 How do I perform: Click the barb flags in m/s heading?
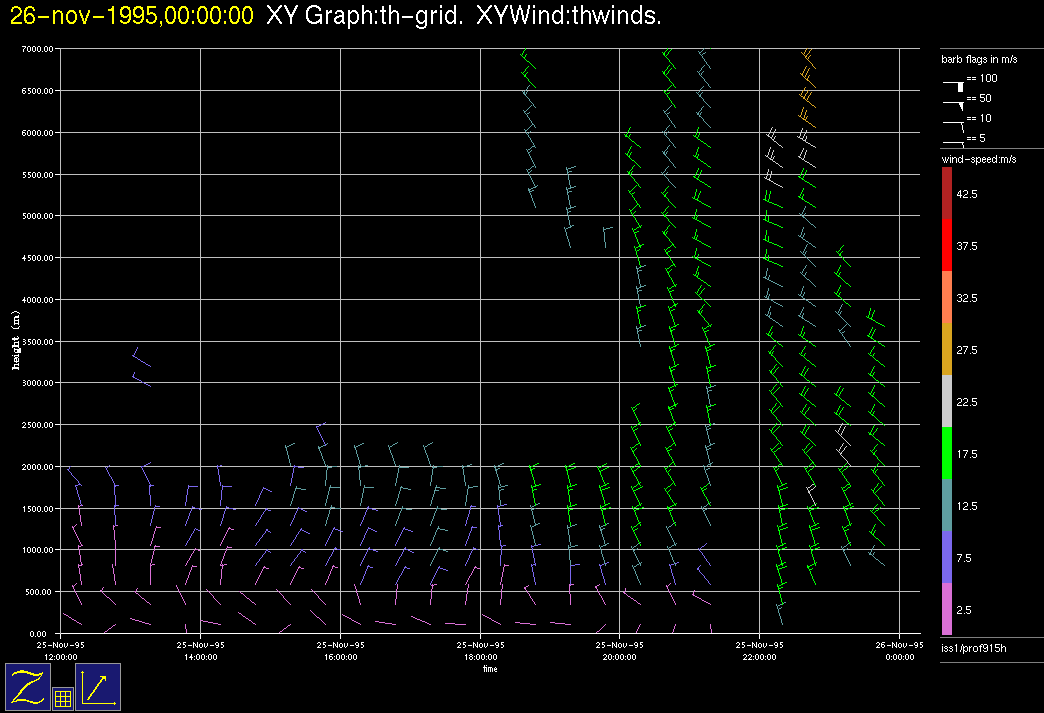[x=979, y=59]
